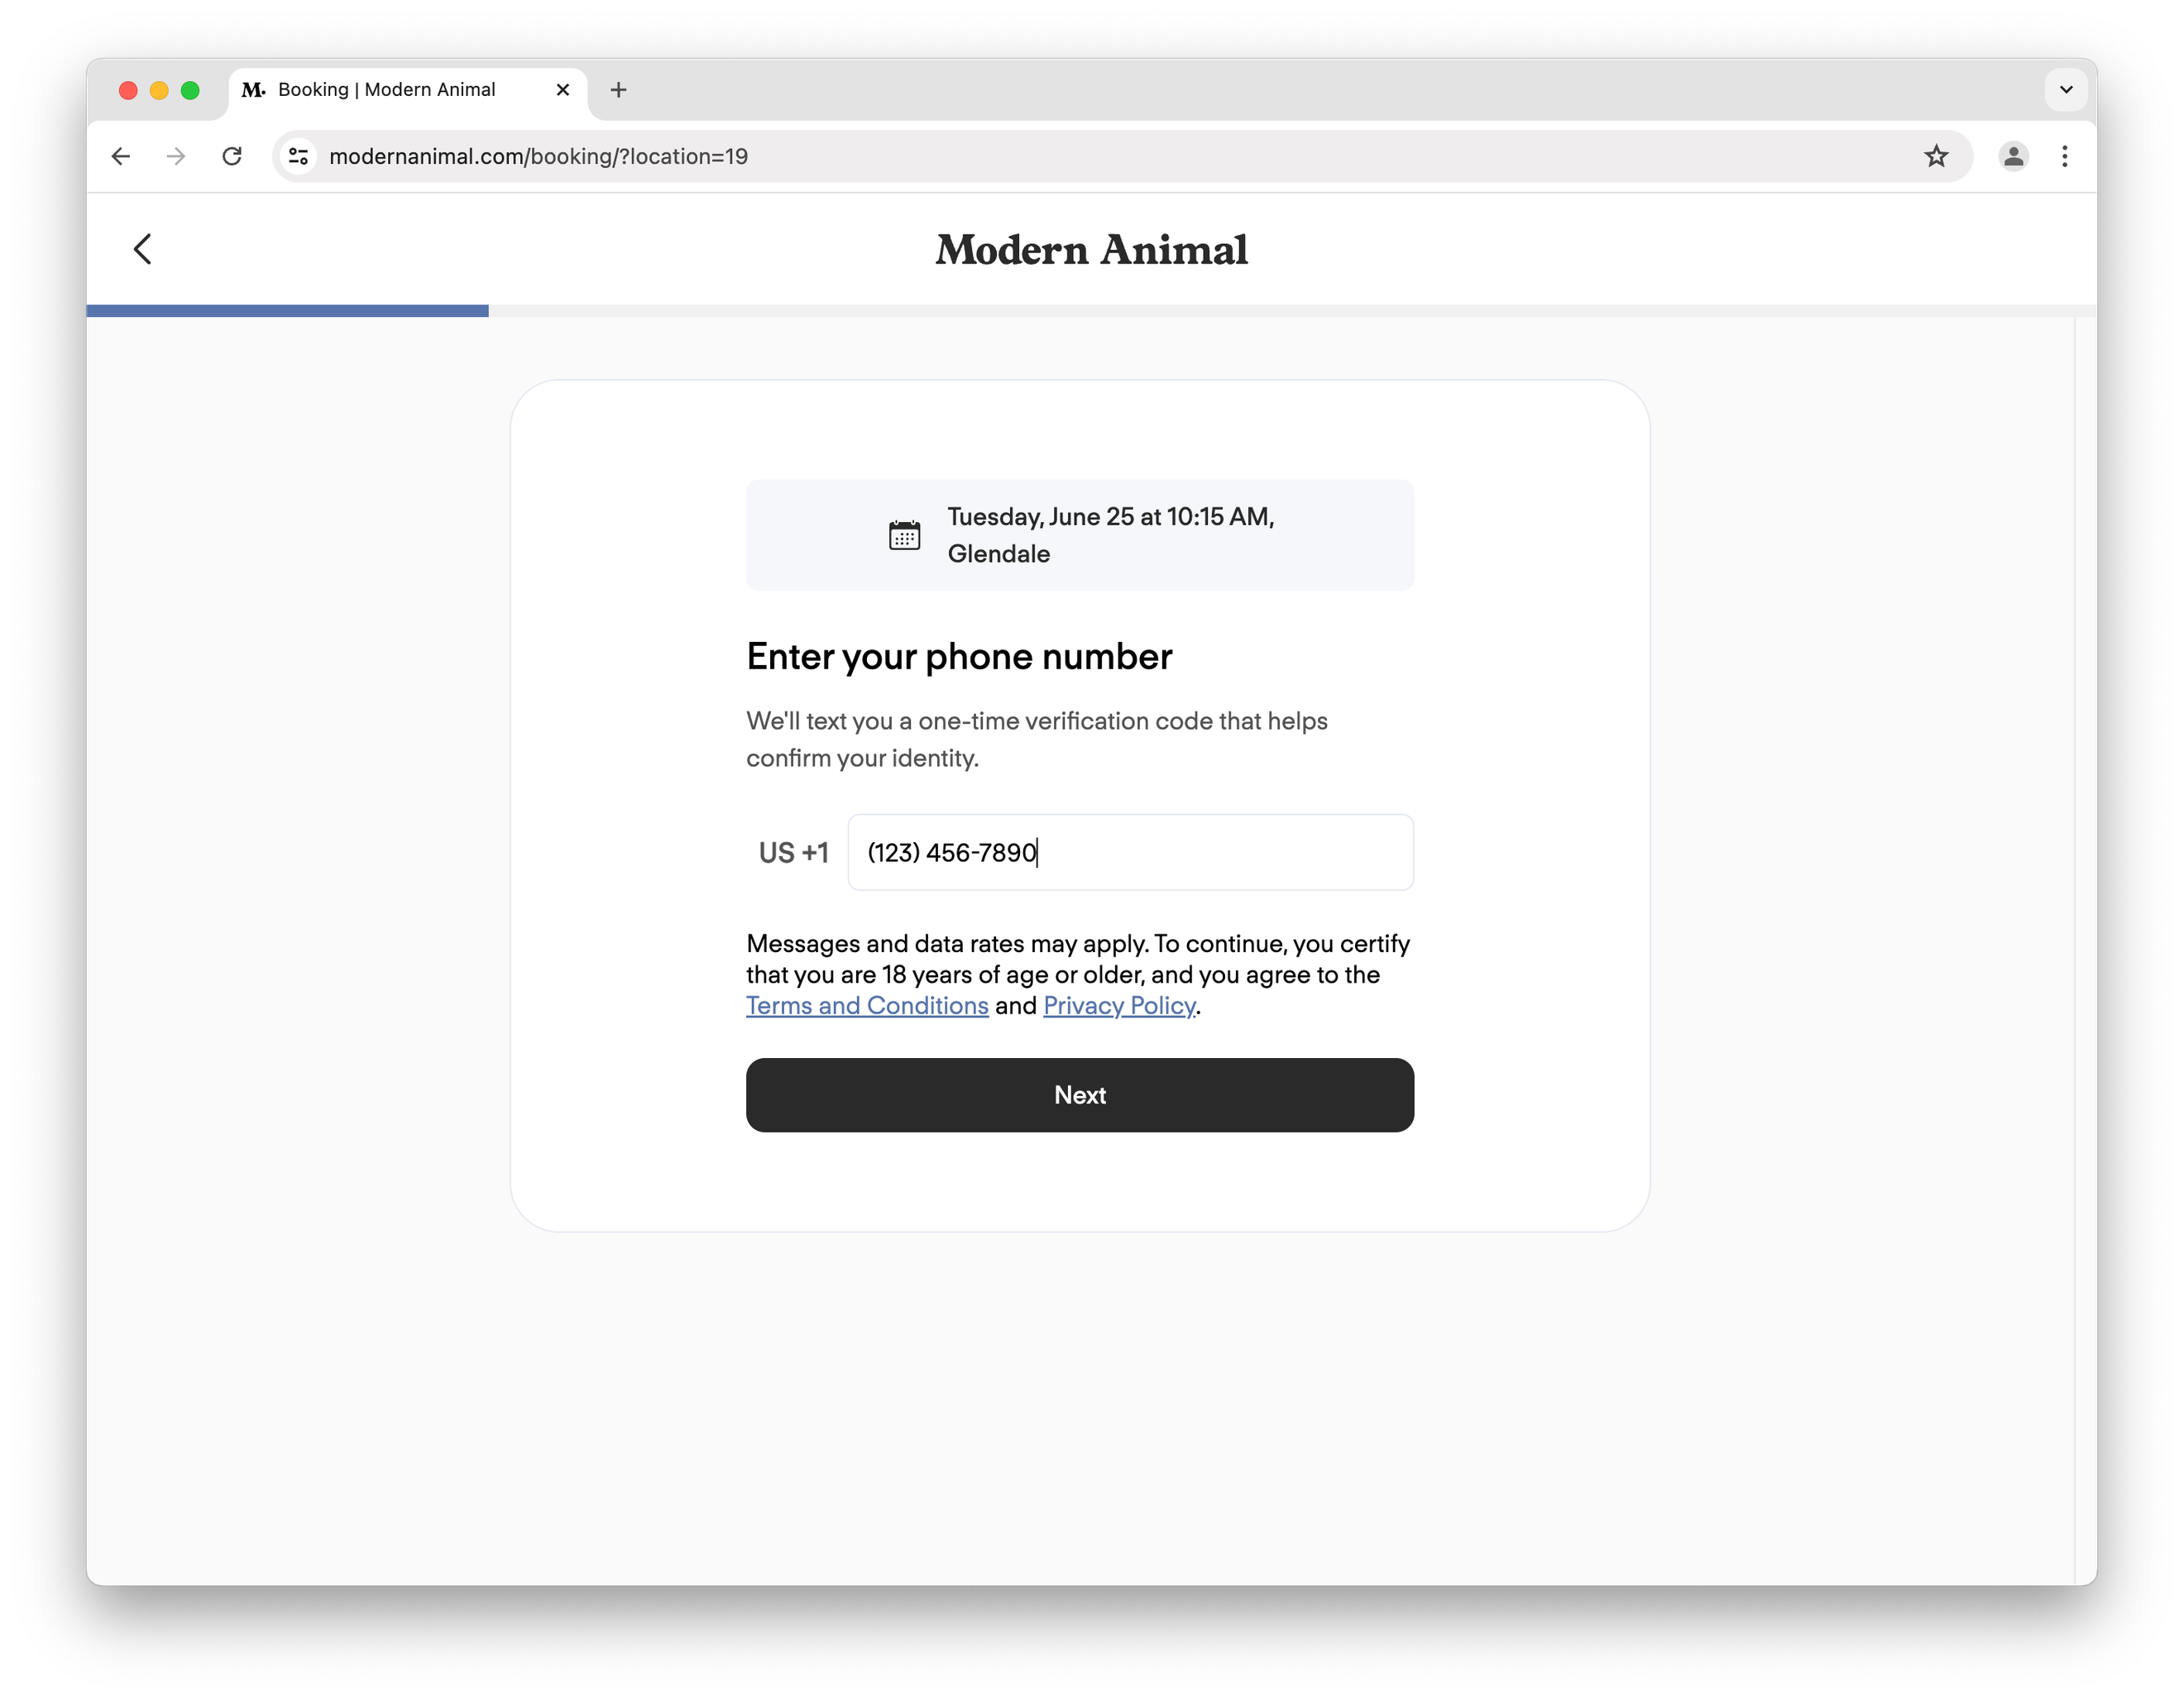Open site information icon in address bar
The width and height of the screenshot is (2184, 1700).
[298, 156]
